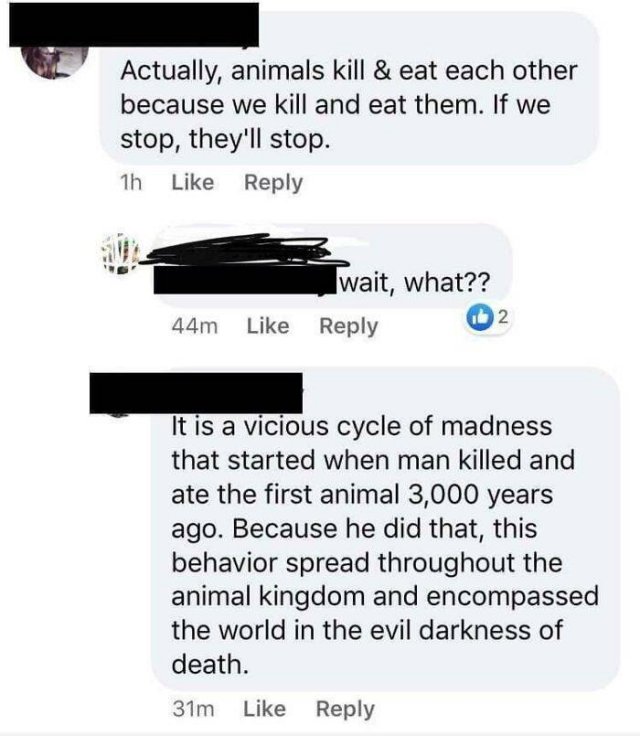Click the "wait, what??" comment text
The width and height of the screenshot is (640, 736).
click(412, 283)
